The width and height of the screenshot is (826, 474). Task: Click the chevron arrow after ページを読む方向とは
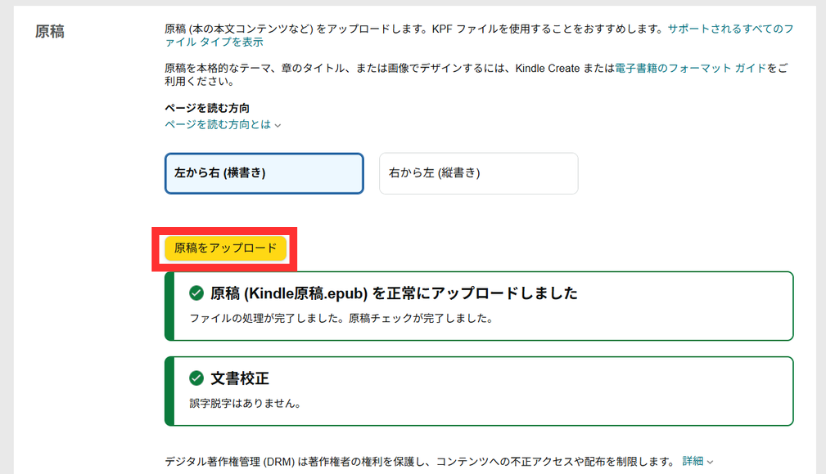coord(278,125)
